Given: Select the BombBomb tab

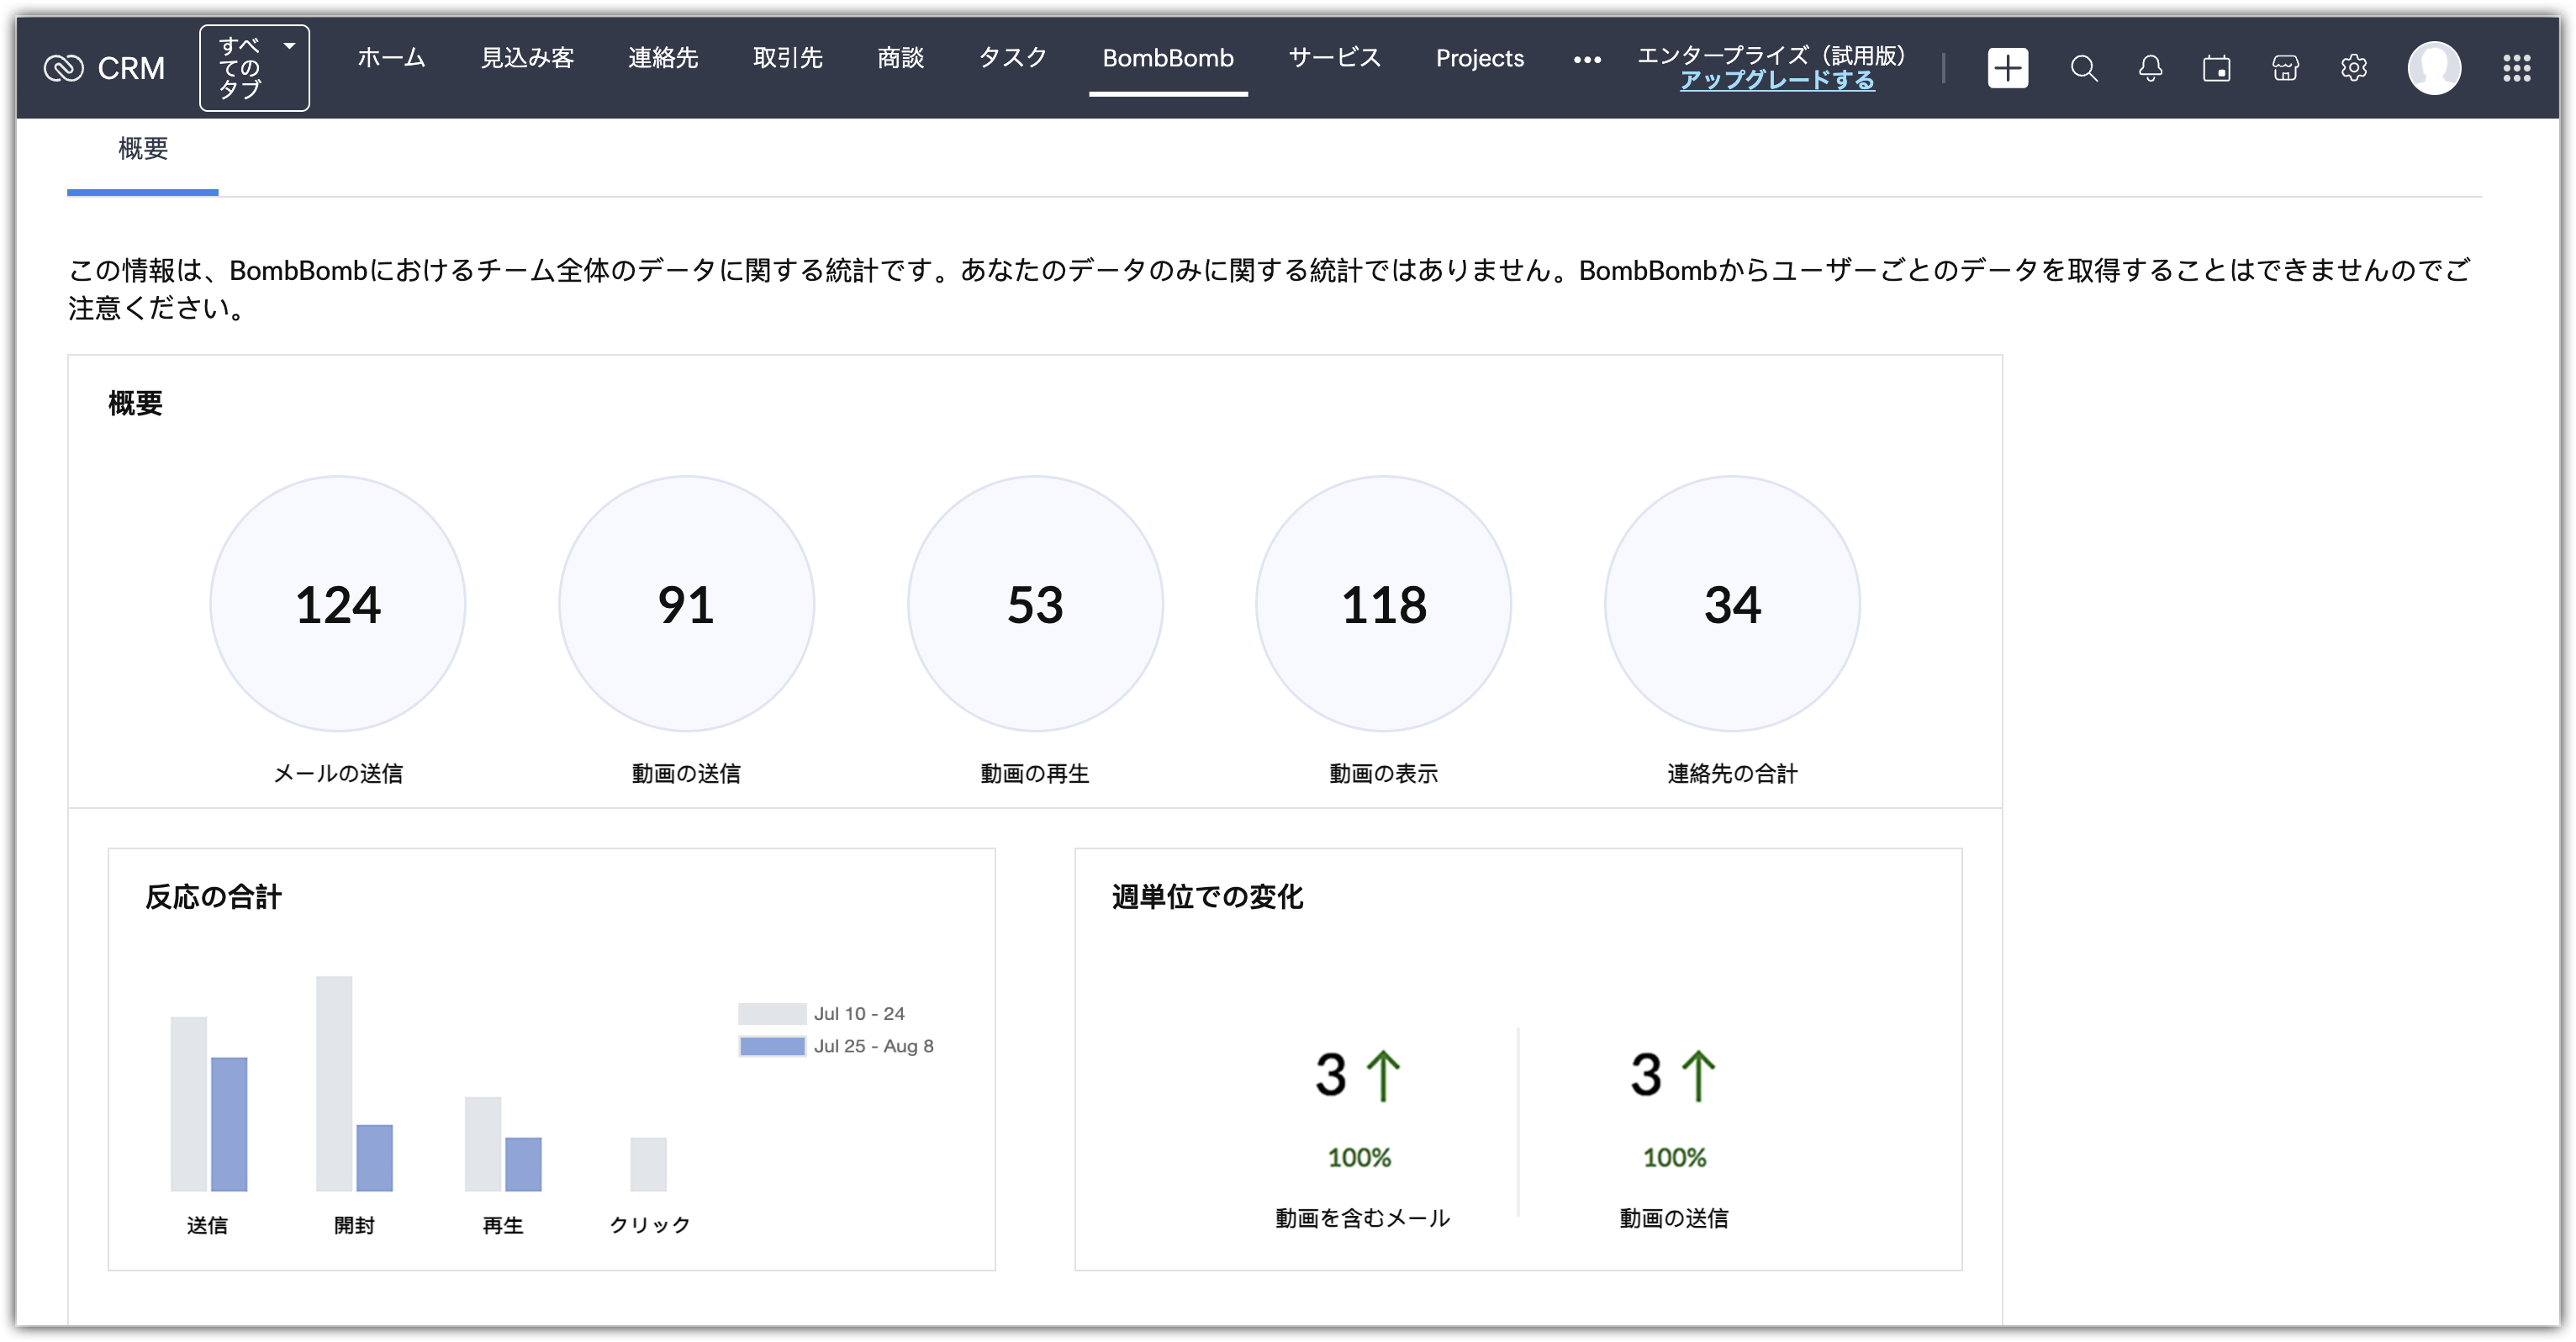Looking at the screenshot, I should (1167, 58).
